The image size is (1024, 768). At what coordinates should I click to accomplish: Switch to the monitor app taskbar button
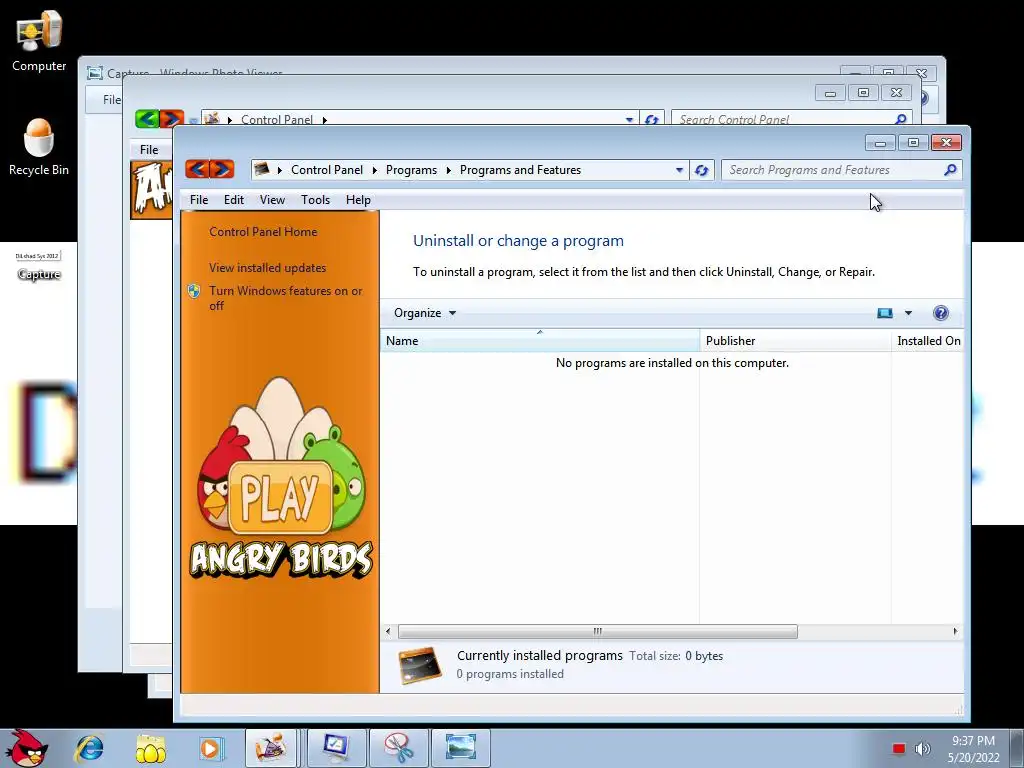(x=336, y=748)
